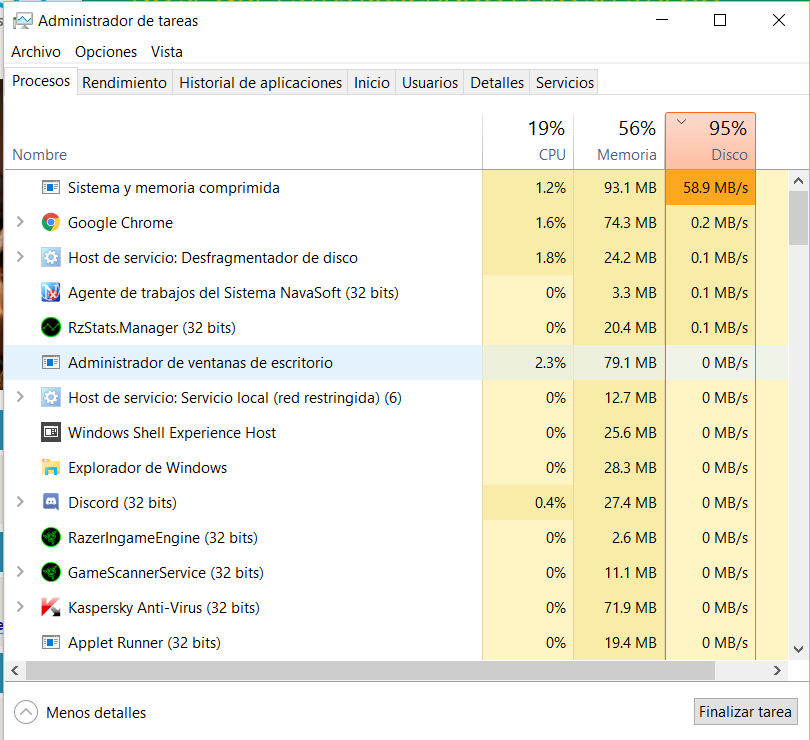Image resolution: width=810 pixels, height=740 pixels.
Task: Click the 2.3% CPU value
Action: tap(550, 362)
